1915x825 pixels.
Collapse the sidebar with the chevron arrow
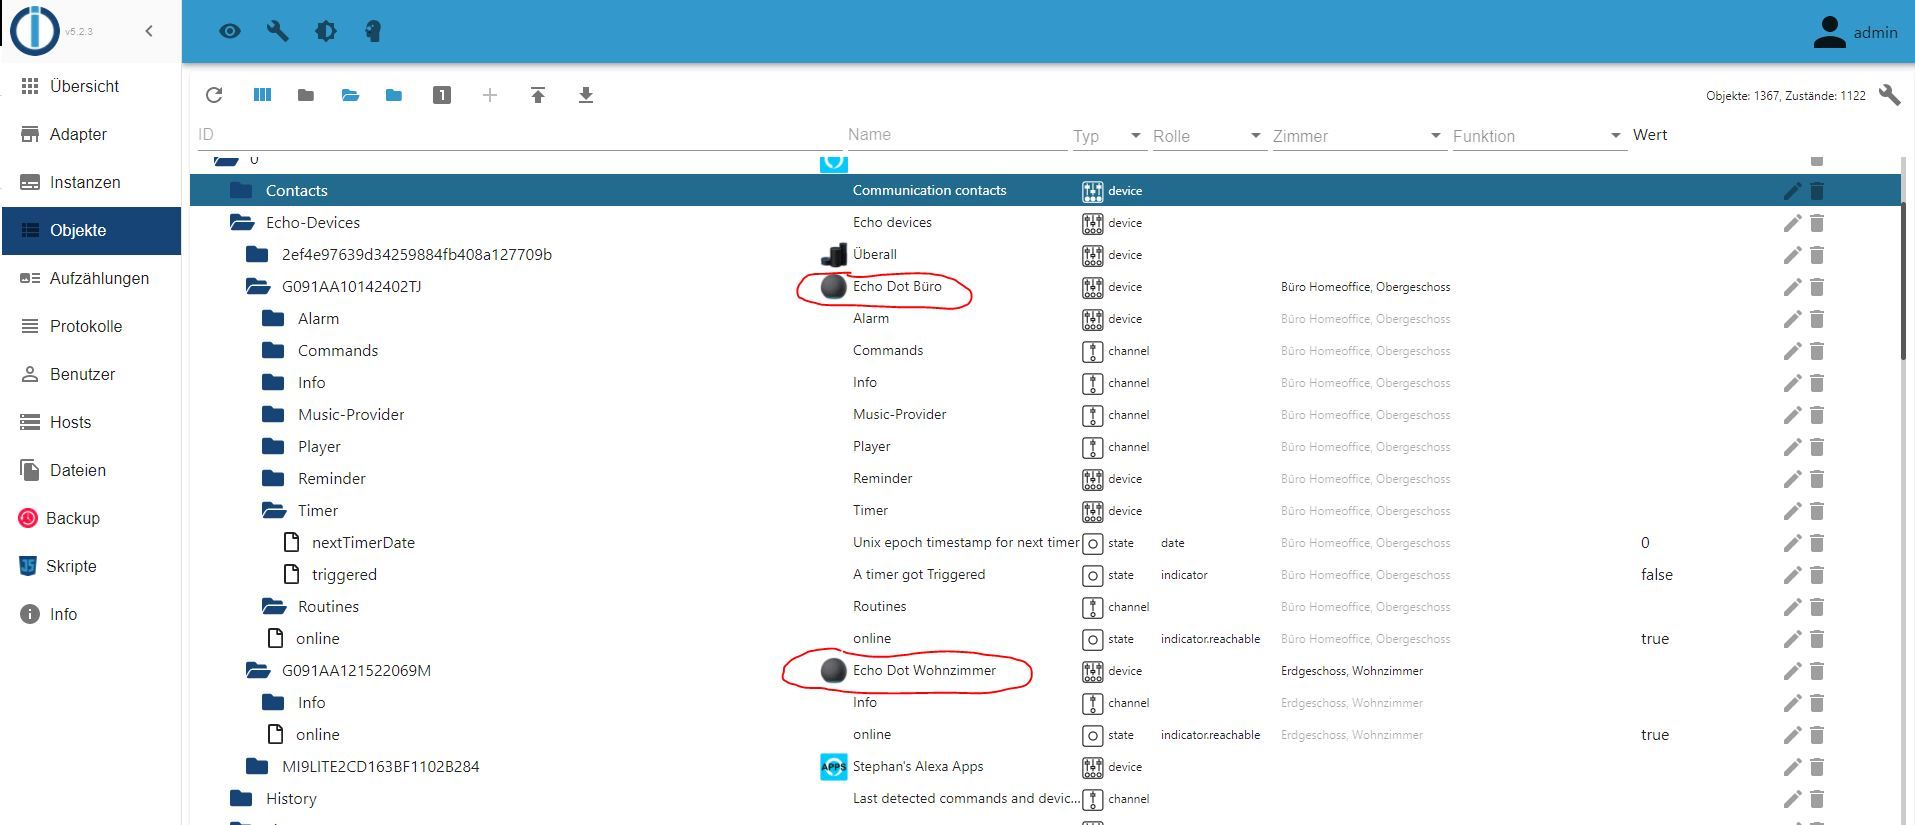[149, 31]
